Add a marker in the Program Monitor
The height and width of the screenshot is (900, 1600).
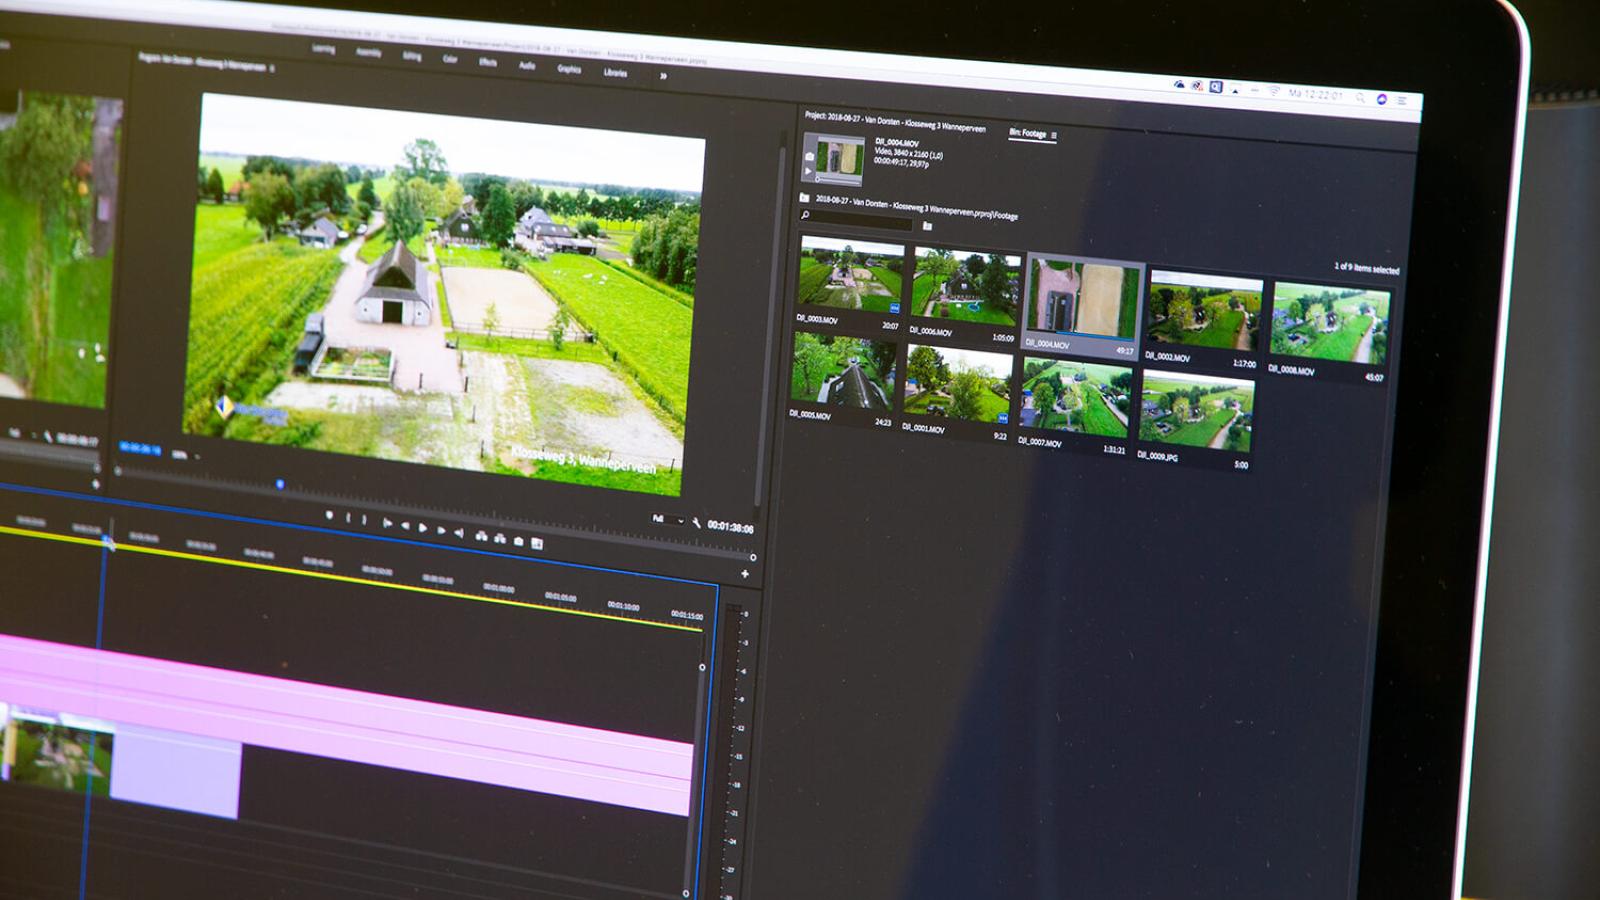[x=329, y=516]
